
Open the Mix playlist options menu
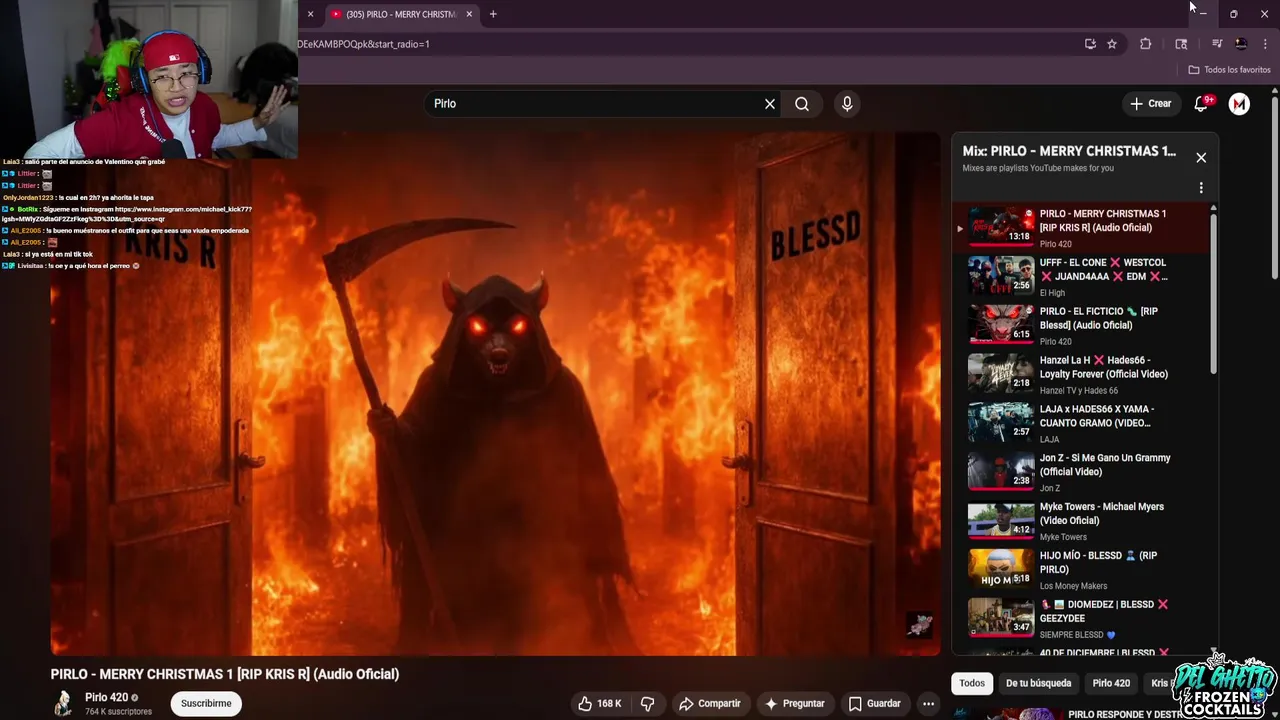(x=1201, y=188)
